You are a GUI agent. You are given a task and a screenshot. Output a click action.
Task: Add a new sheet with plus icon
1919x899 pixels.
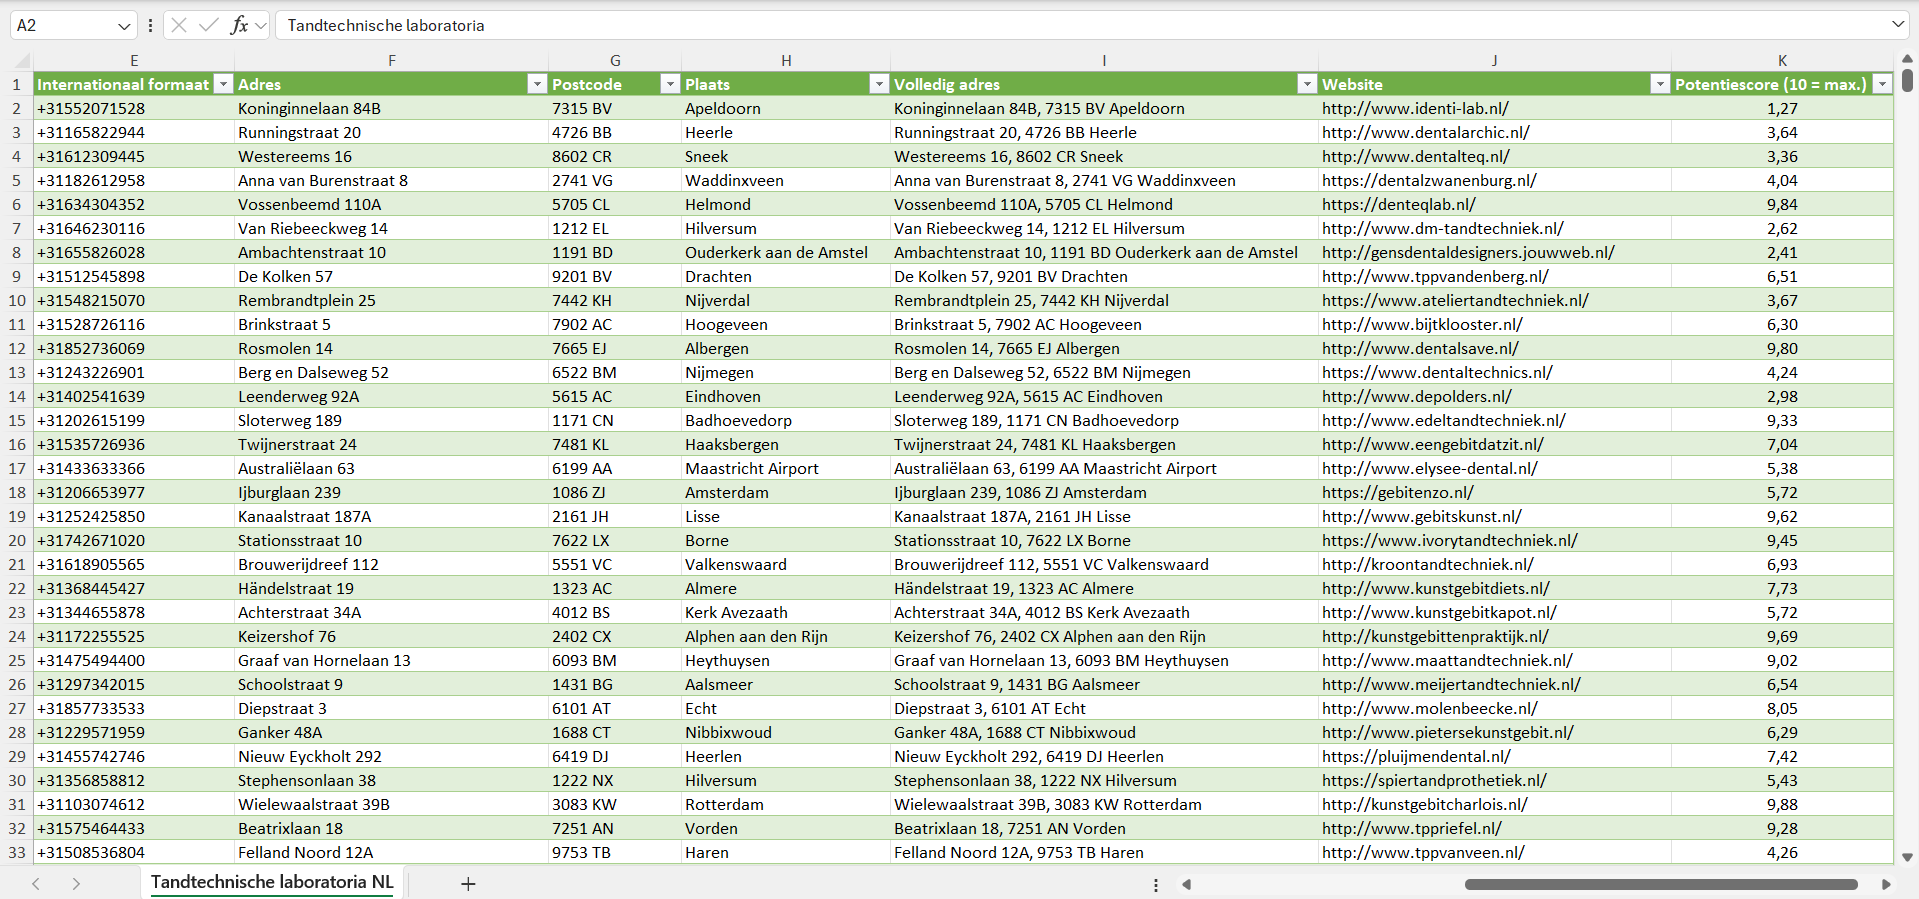pos(468,883)
